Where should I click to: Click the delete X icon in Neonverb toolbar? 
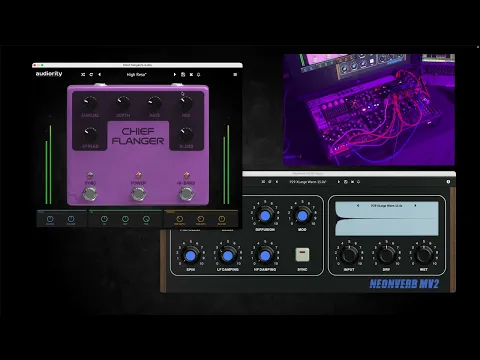[x=352, y=182]
